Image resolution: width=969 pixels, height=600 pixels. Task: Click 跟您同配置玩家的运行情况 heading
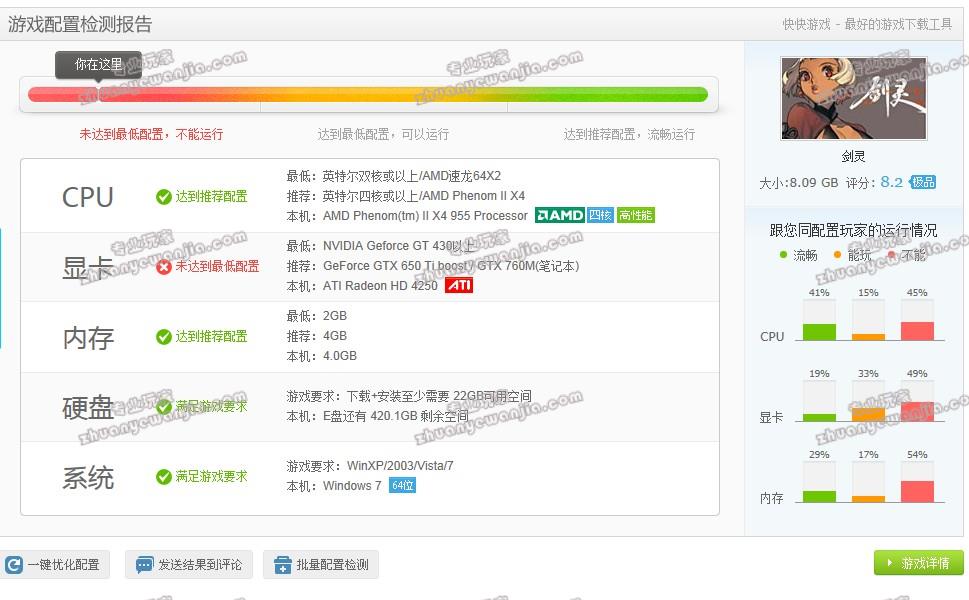[853, 230]
